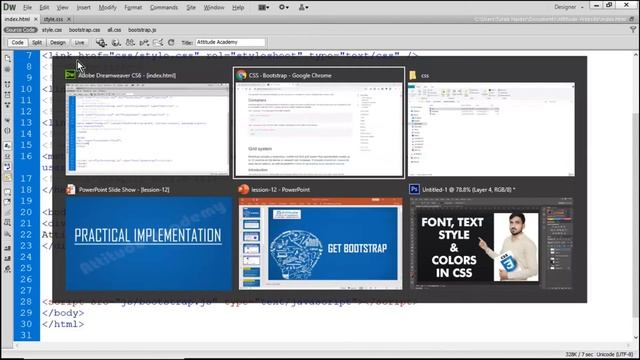The image size is (640, 360).
Task: Open the Designer workspace switcher dropdown
Action: [x=569, y=7]
